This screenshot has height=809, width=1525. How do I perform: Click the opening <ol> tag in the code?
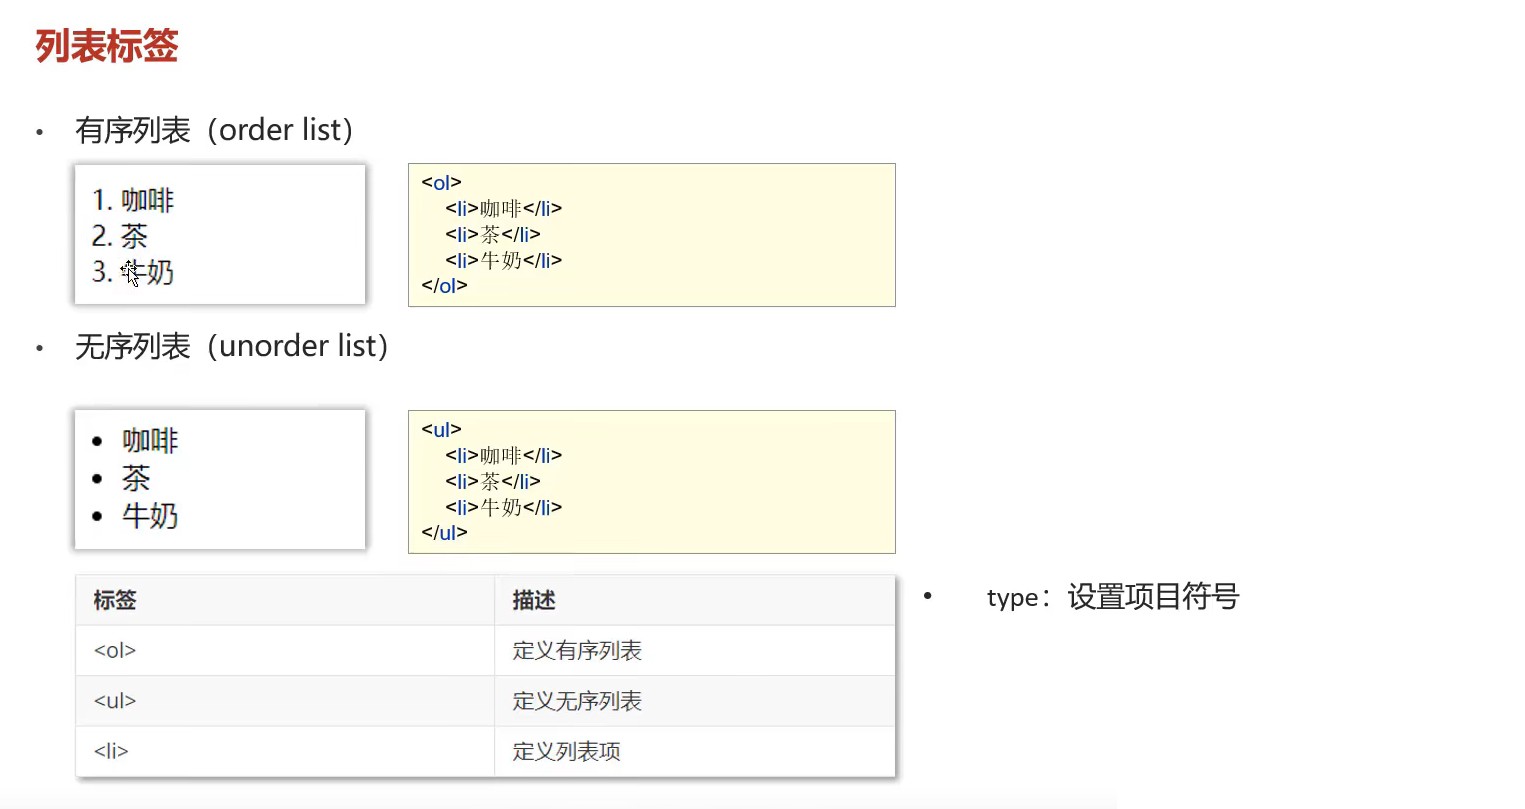click(x=441, y=183)
